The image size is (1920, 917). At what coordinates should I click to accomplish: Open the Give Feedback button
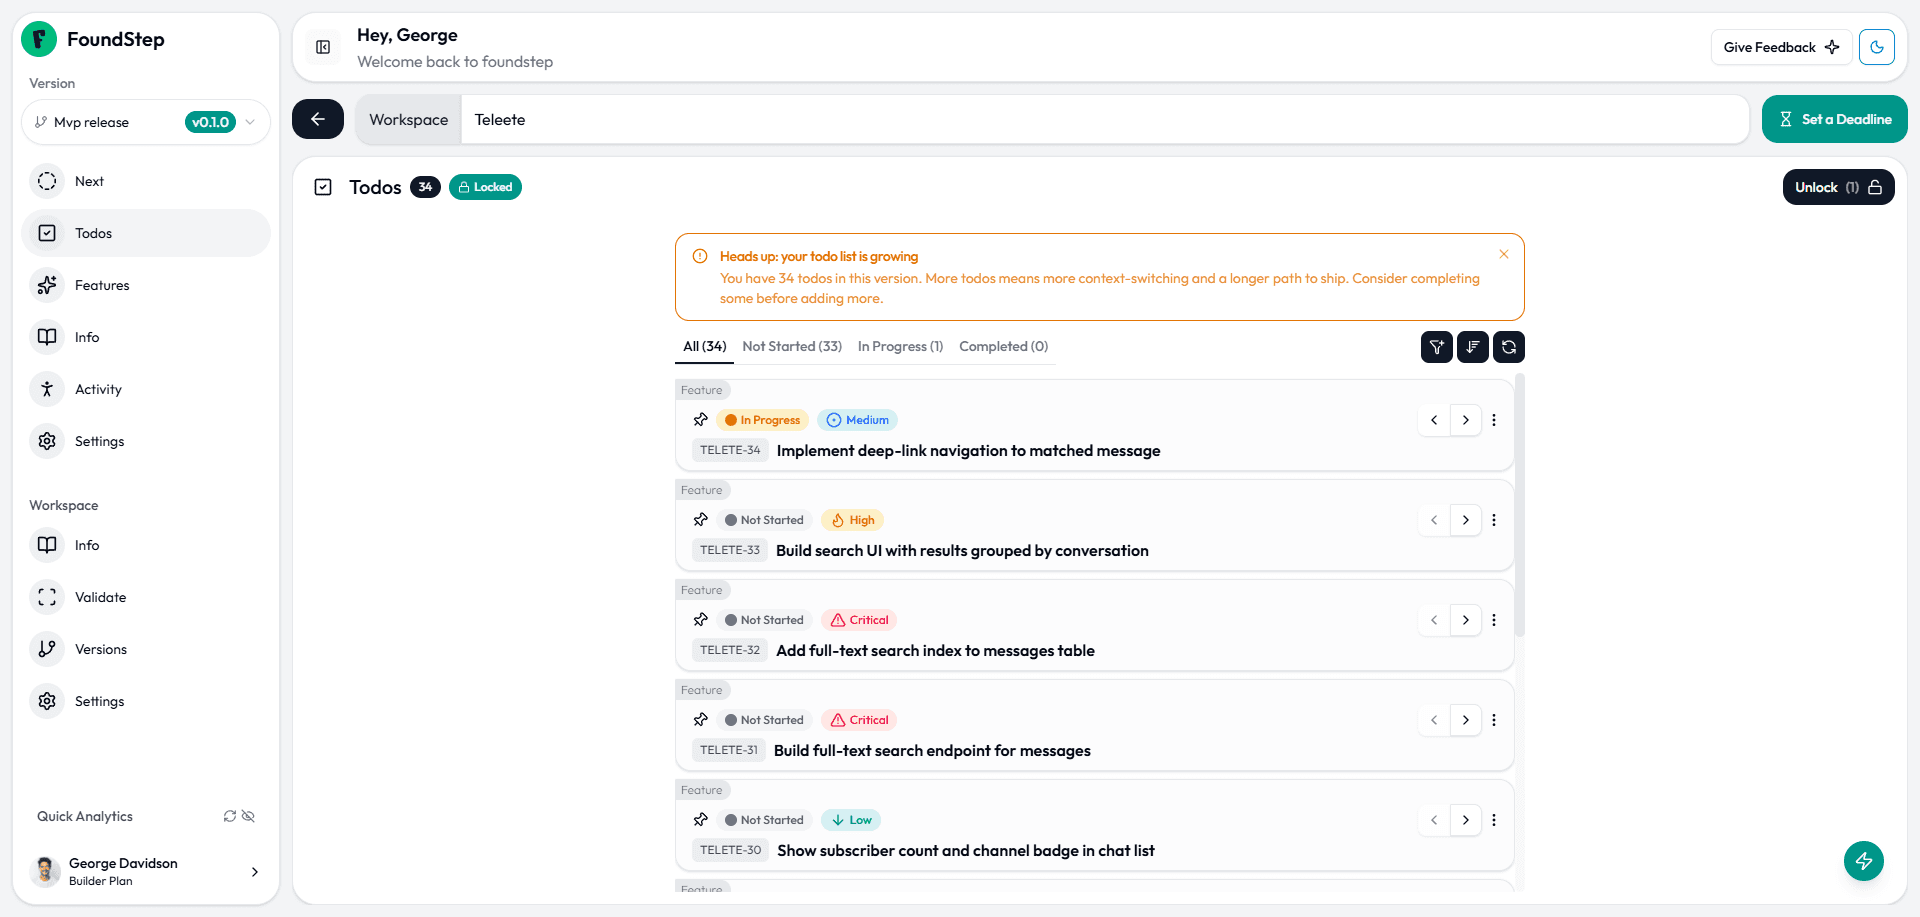point(1781,47)
